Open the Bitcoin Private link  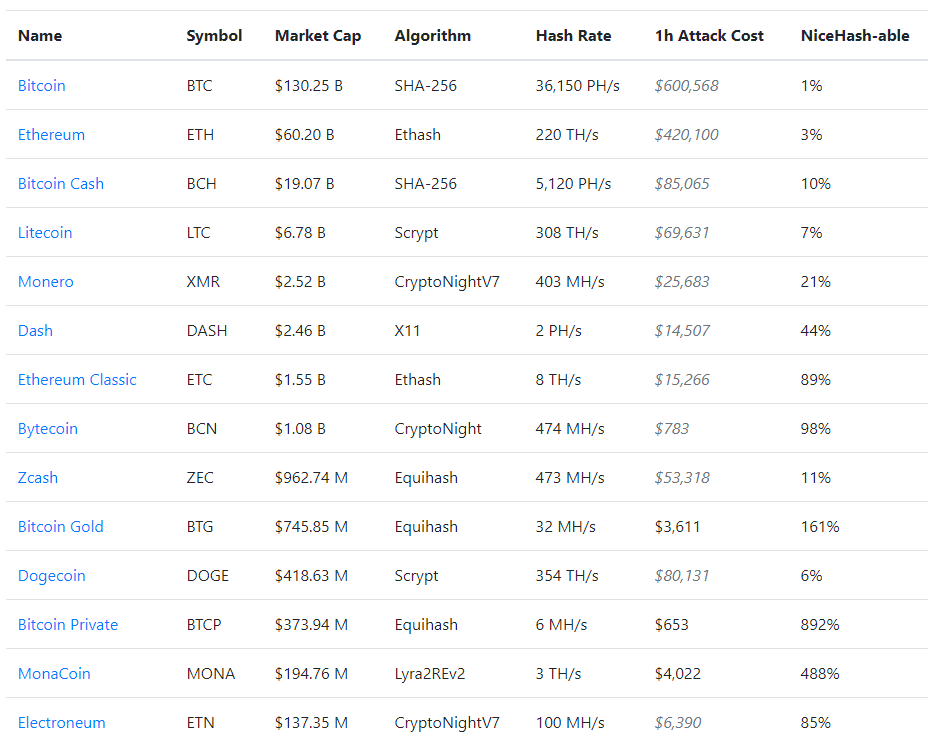68,625
